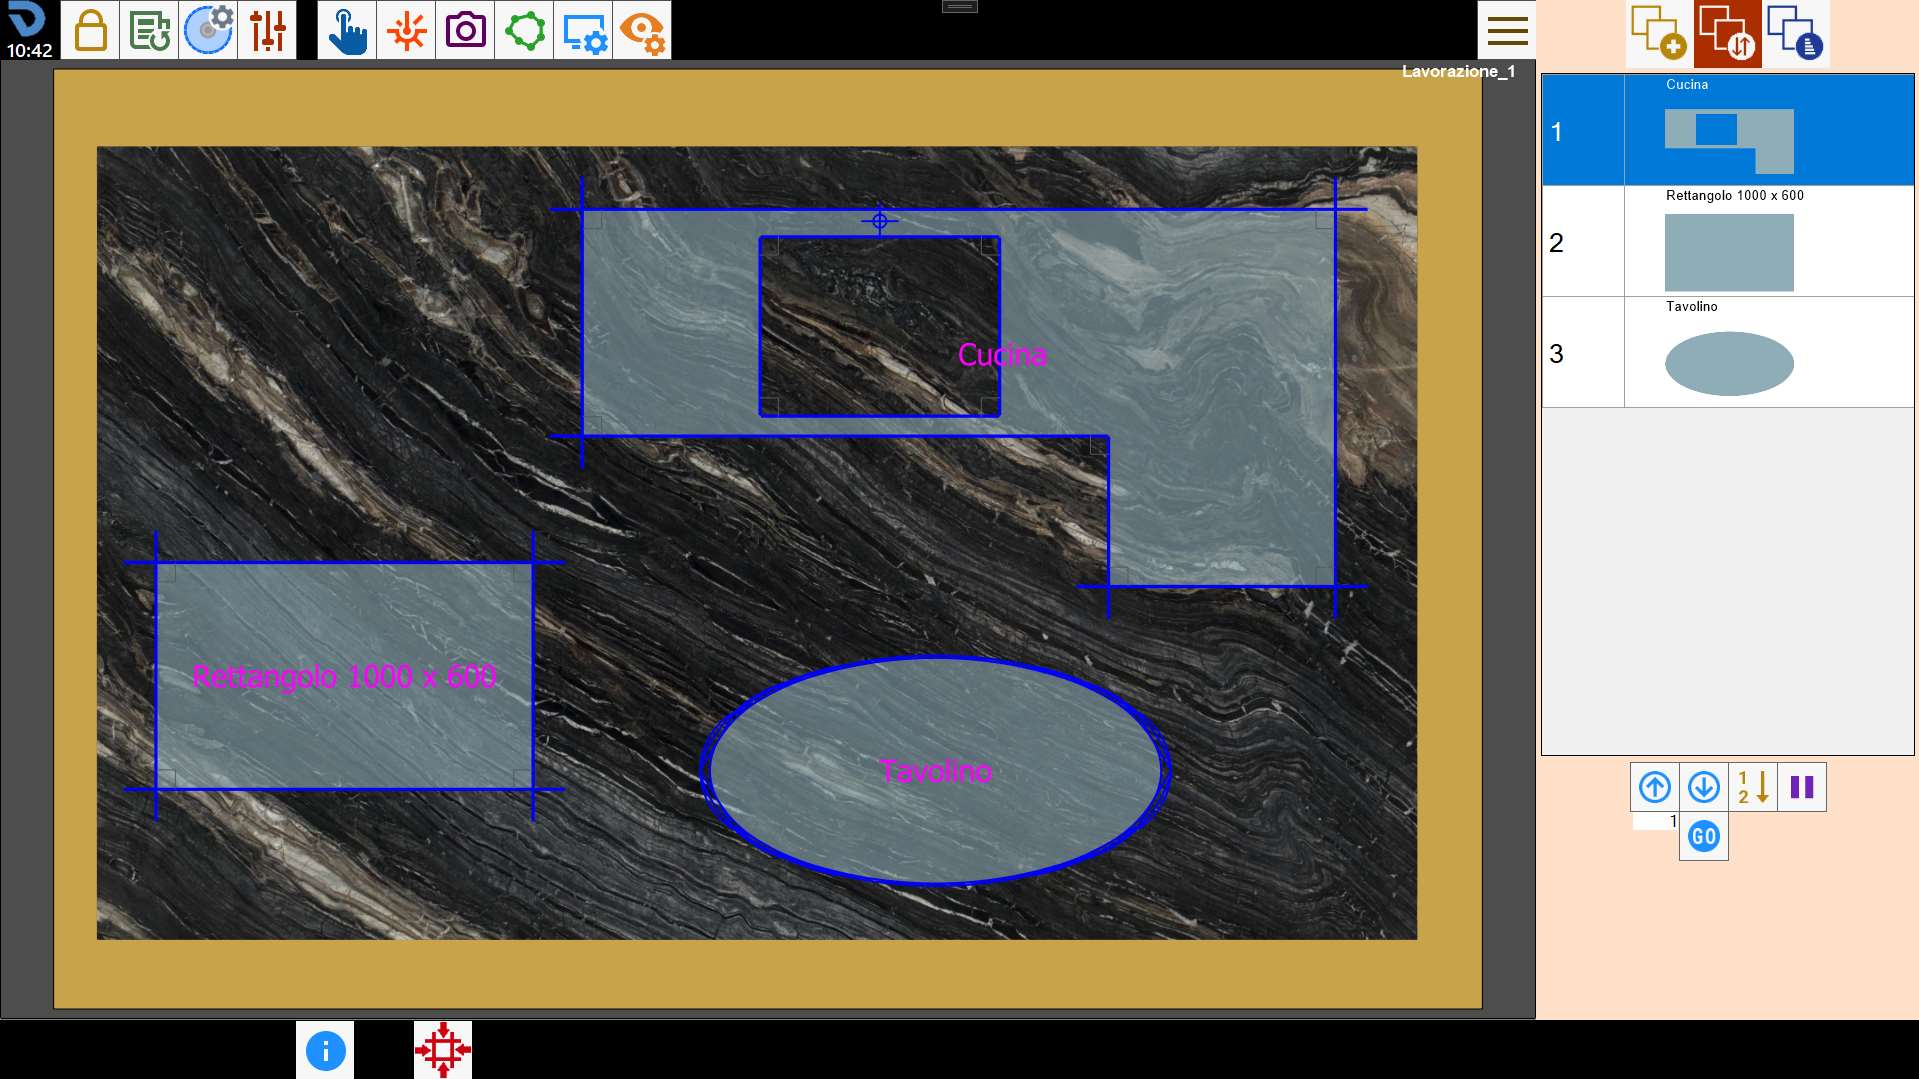Click the orange laser burst icon

click(x=406, y=30)
